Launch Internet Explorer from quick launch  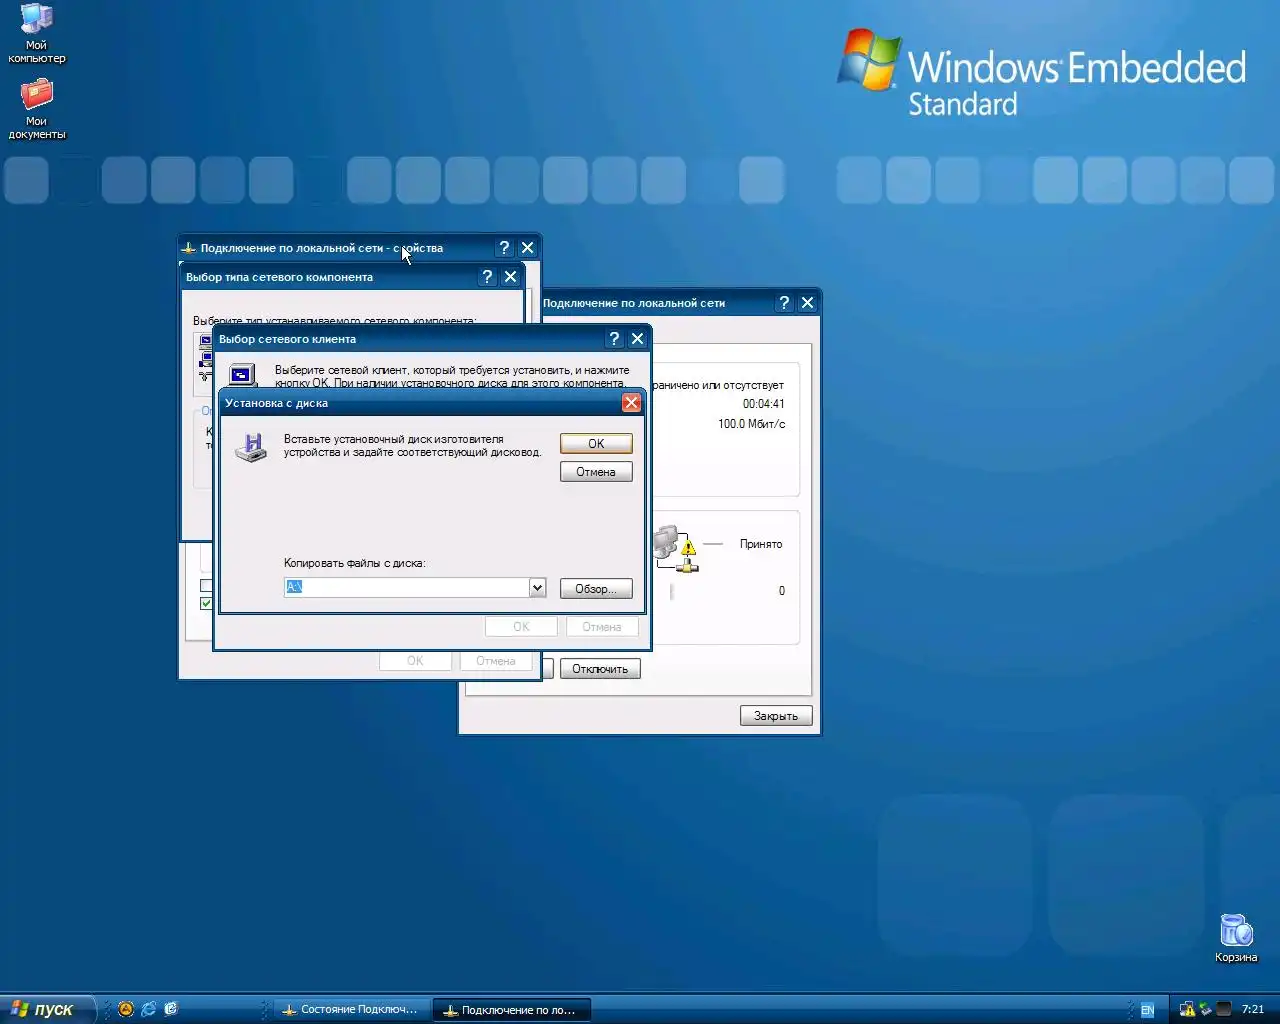(148, 1009)
